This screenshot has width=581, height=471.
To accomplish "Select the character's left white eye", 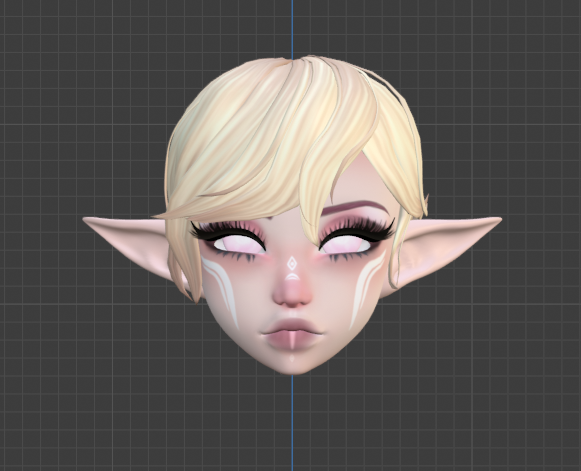I will (239, 245).
